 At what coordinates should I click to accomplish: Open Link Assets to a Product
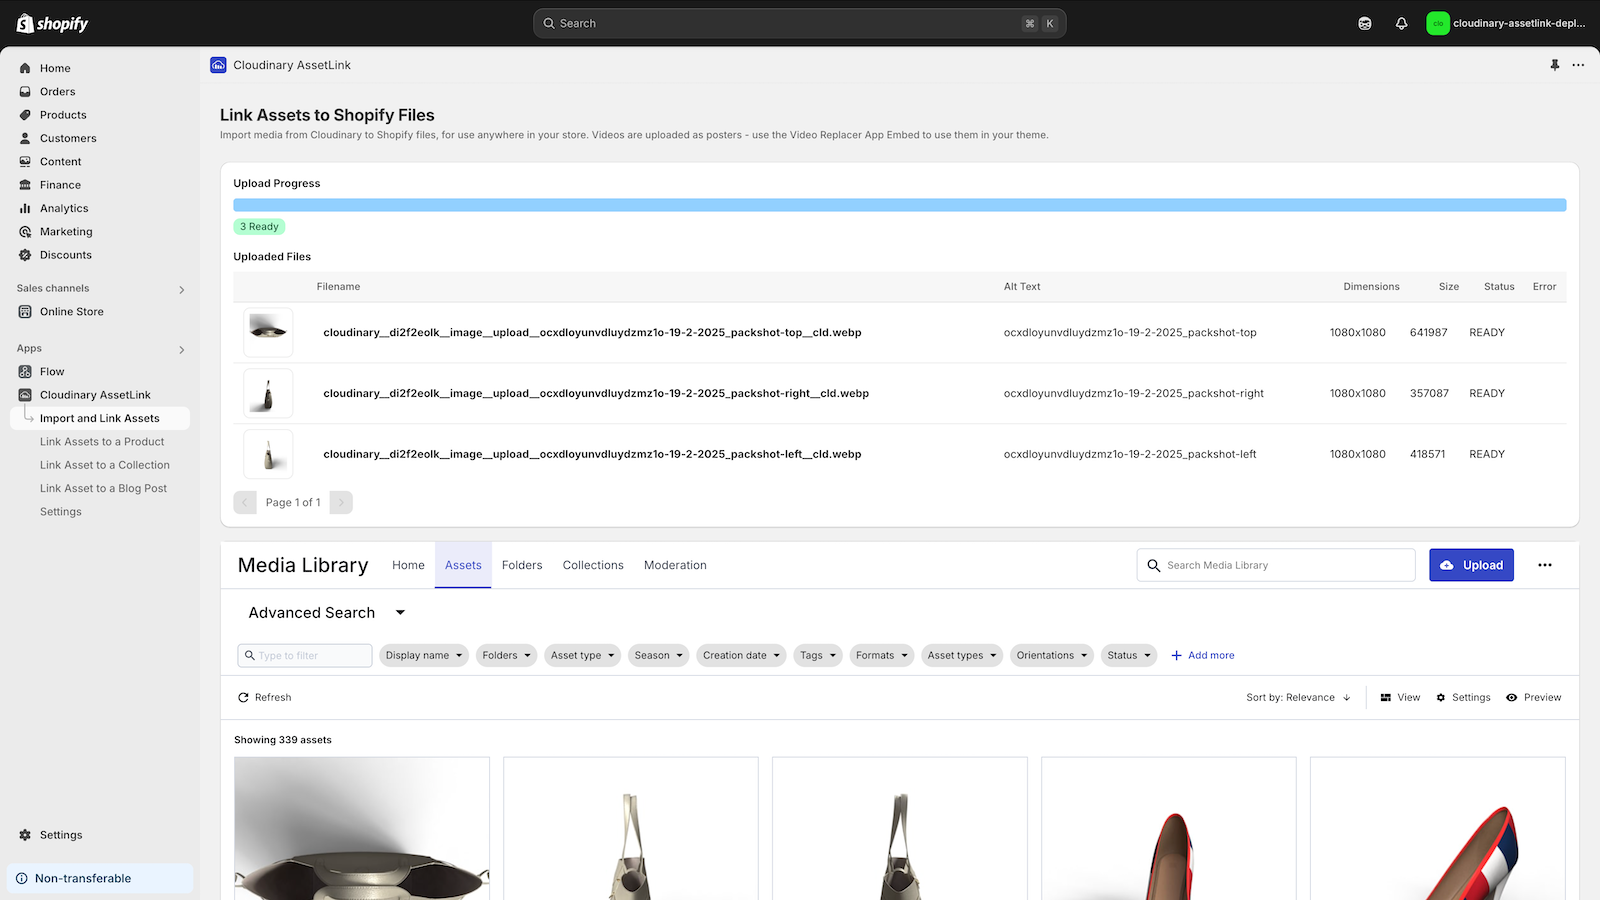(x=102, y=441)
